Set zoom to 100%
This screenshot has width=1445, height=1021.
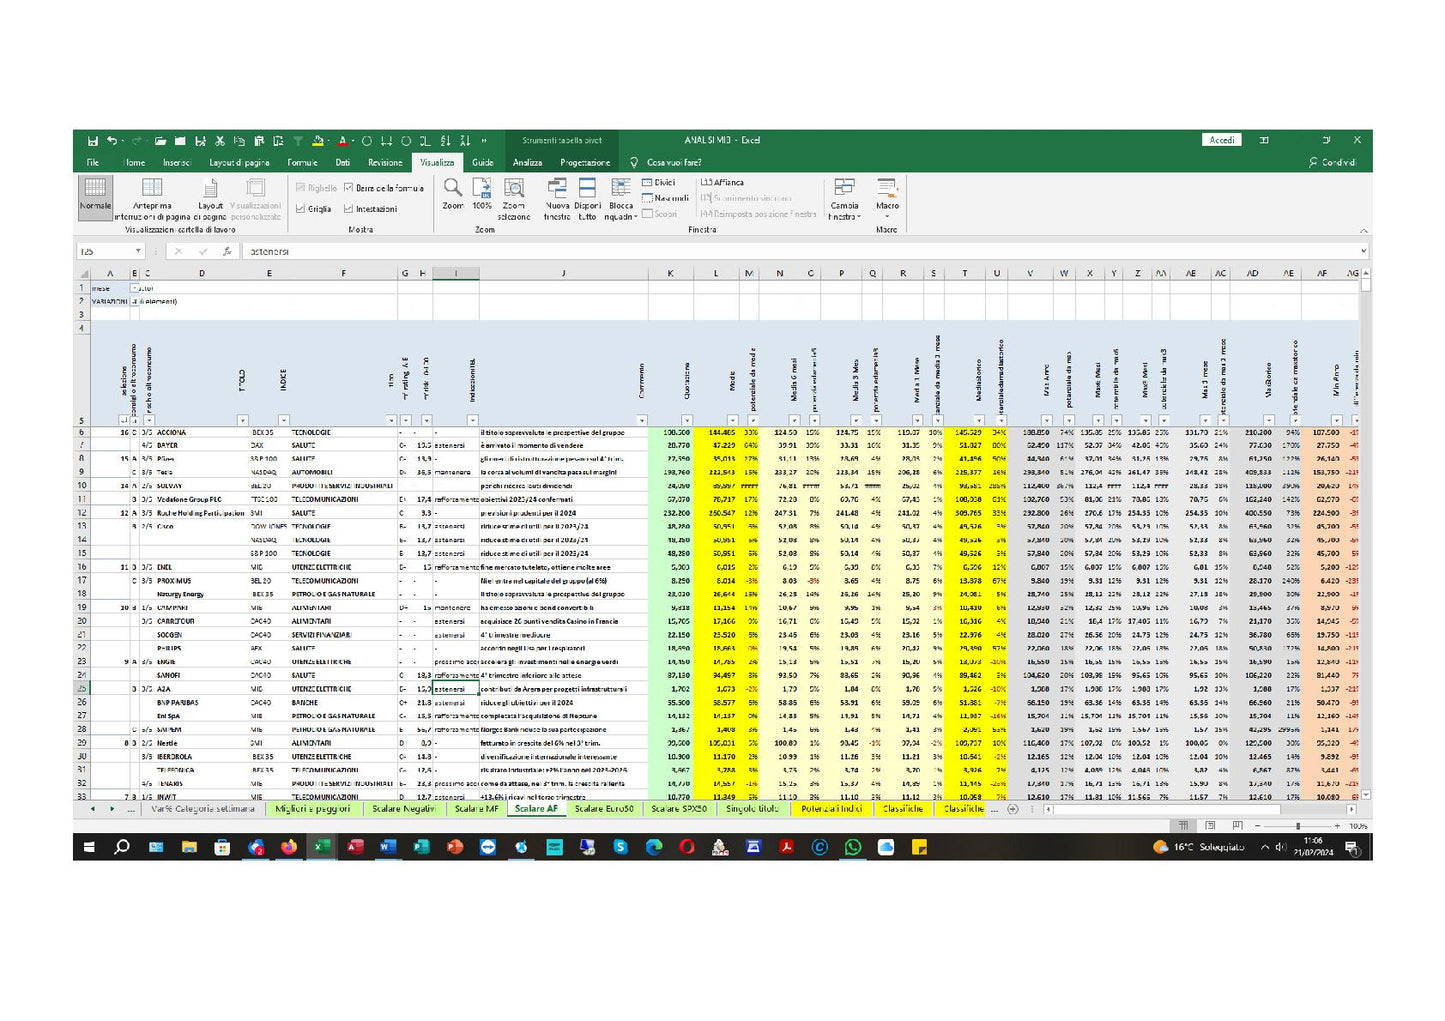coord(482,194)
